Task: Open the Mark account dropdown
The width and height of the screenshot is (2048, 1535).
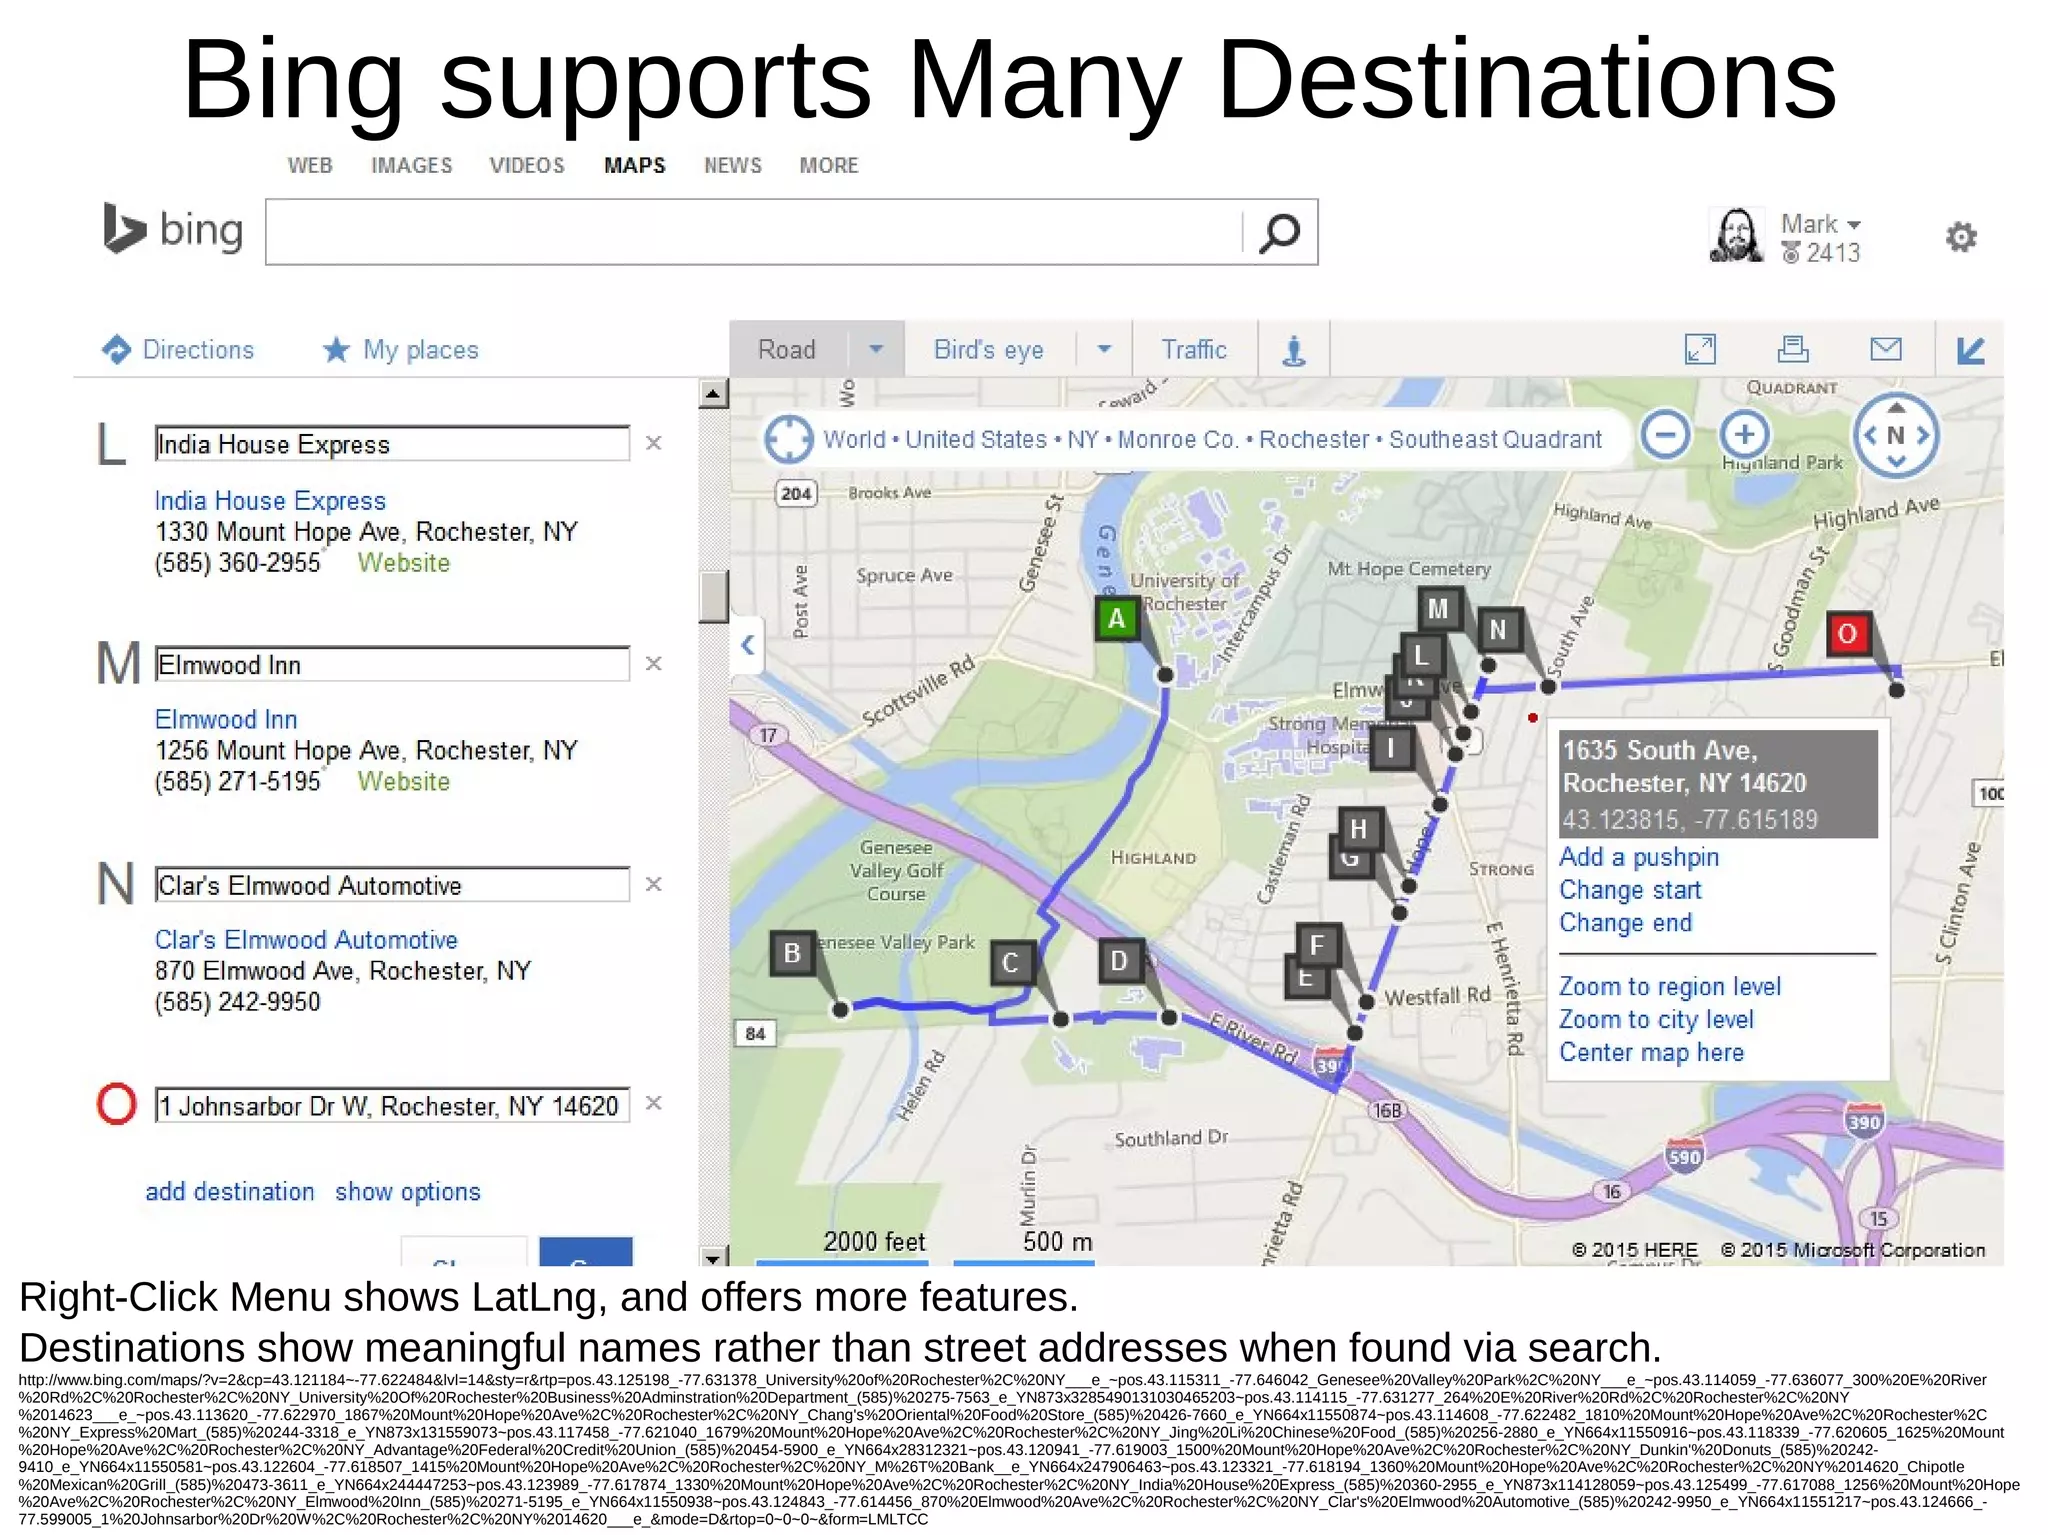Action: (x=1820, y=224)
